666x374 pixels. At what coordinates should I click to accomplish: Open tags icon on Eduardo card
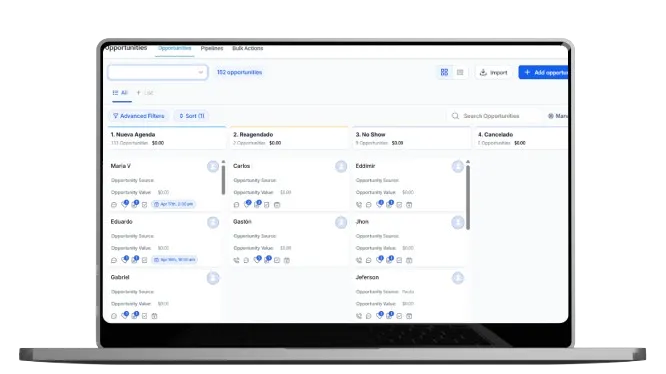click(124, 260)
